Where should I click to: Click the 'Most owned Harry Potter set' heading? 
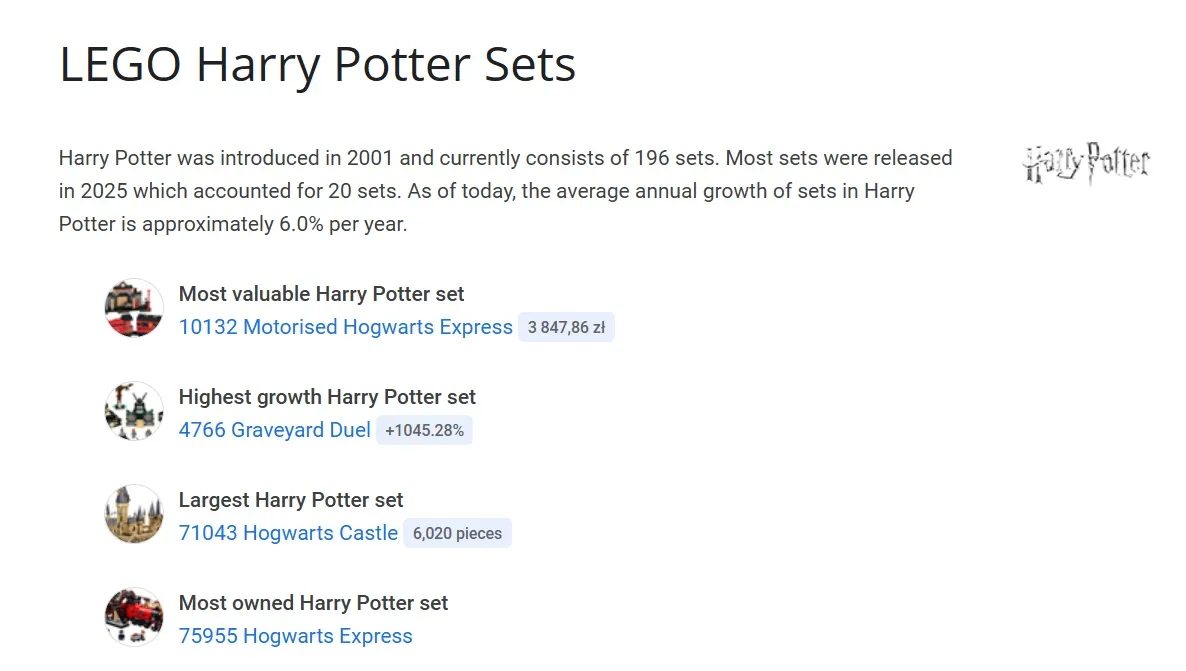tap(313, 603)
